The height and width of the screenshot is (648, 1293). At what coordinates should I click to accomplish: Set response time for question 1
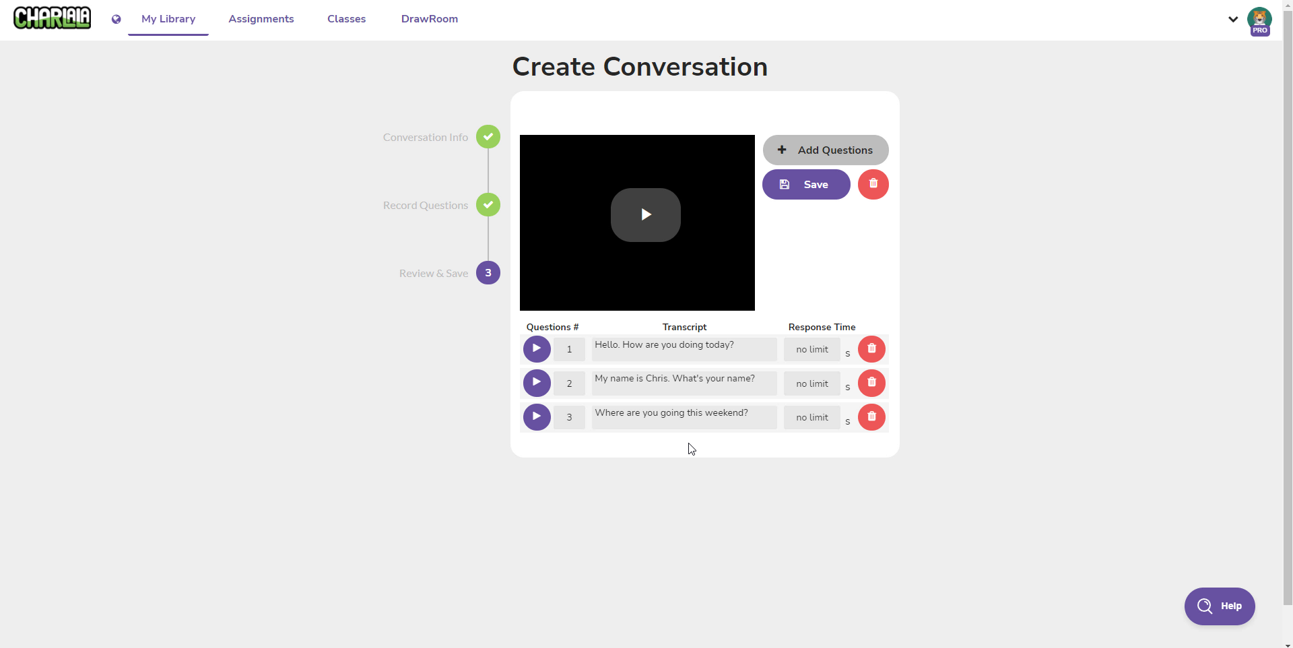(812, 350)
